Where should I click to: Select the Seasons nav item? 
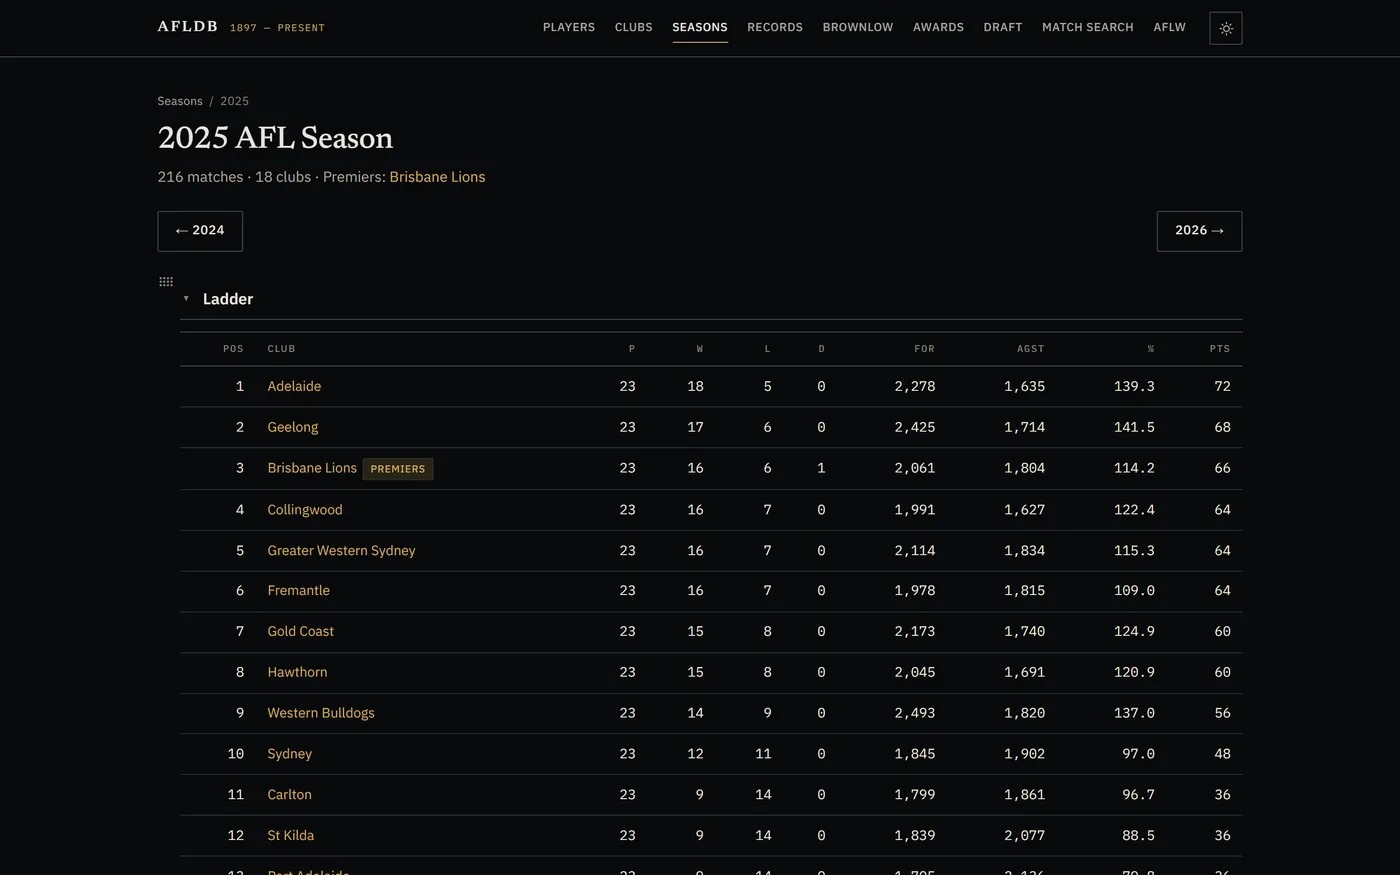(x=700, y=27)
